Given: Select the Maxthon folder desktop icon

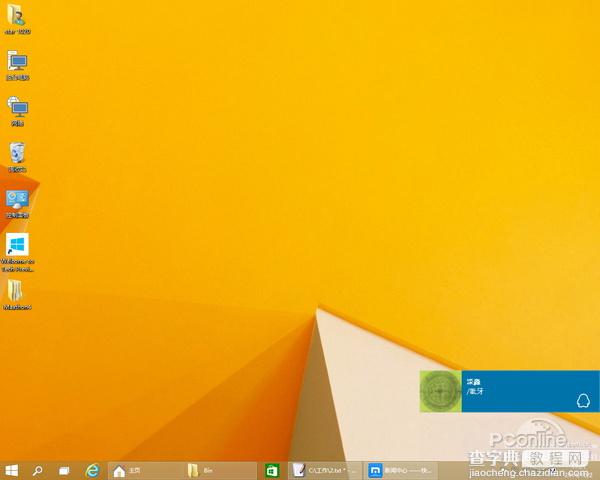Looking at the screenshot, I should pos(17,295).
